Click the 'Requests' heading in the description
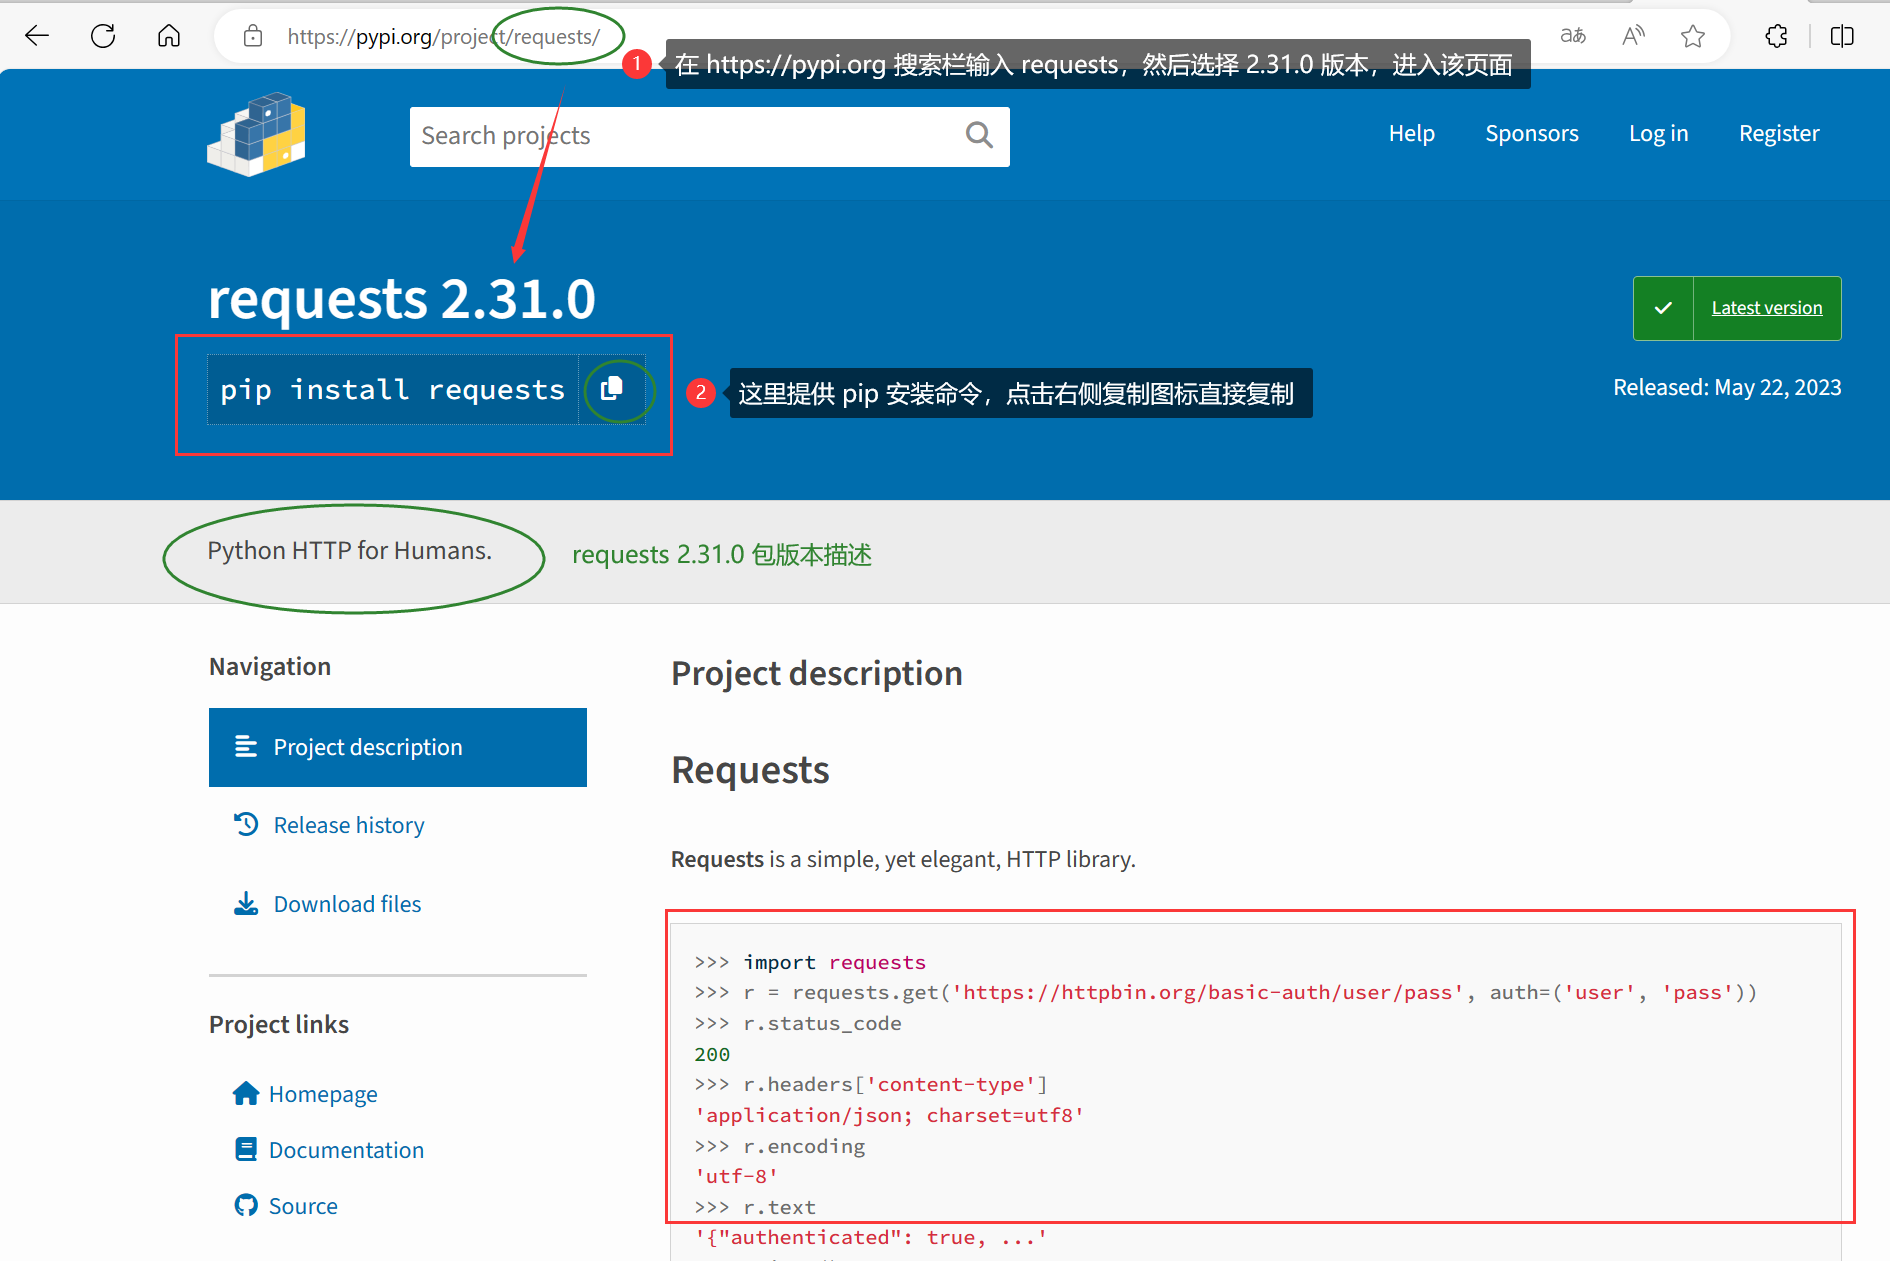Image resolution: width=1890 pixels, height=1261 pixels. point(750,770)
